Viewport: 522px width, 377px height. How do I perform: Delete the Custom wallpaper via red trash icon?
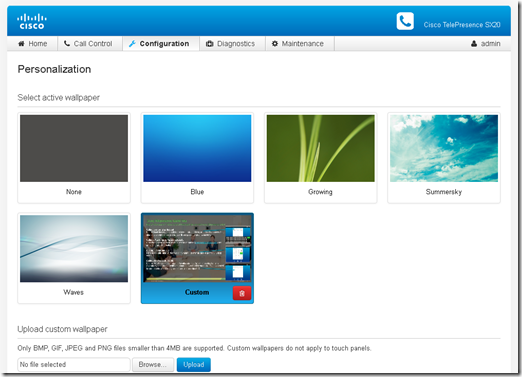(x=242, y=293)
